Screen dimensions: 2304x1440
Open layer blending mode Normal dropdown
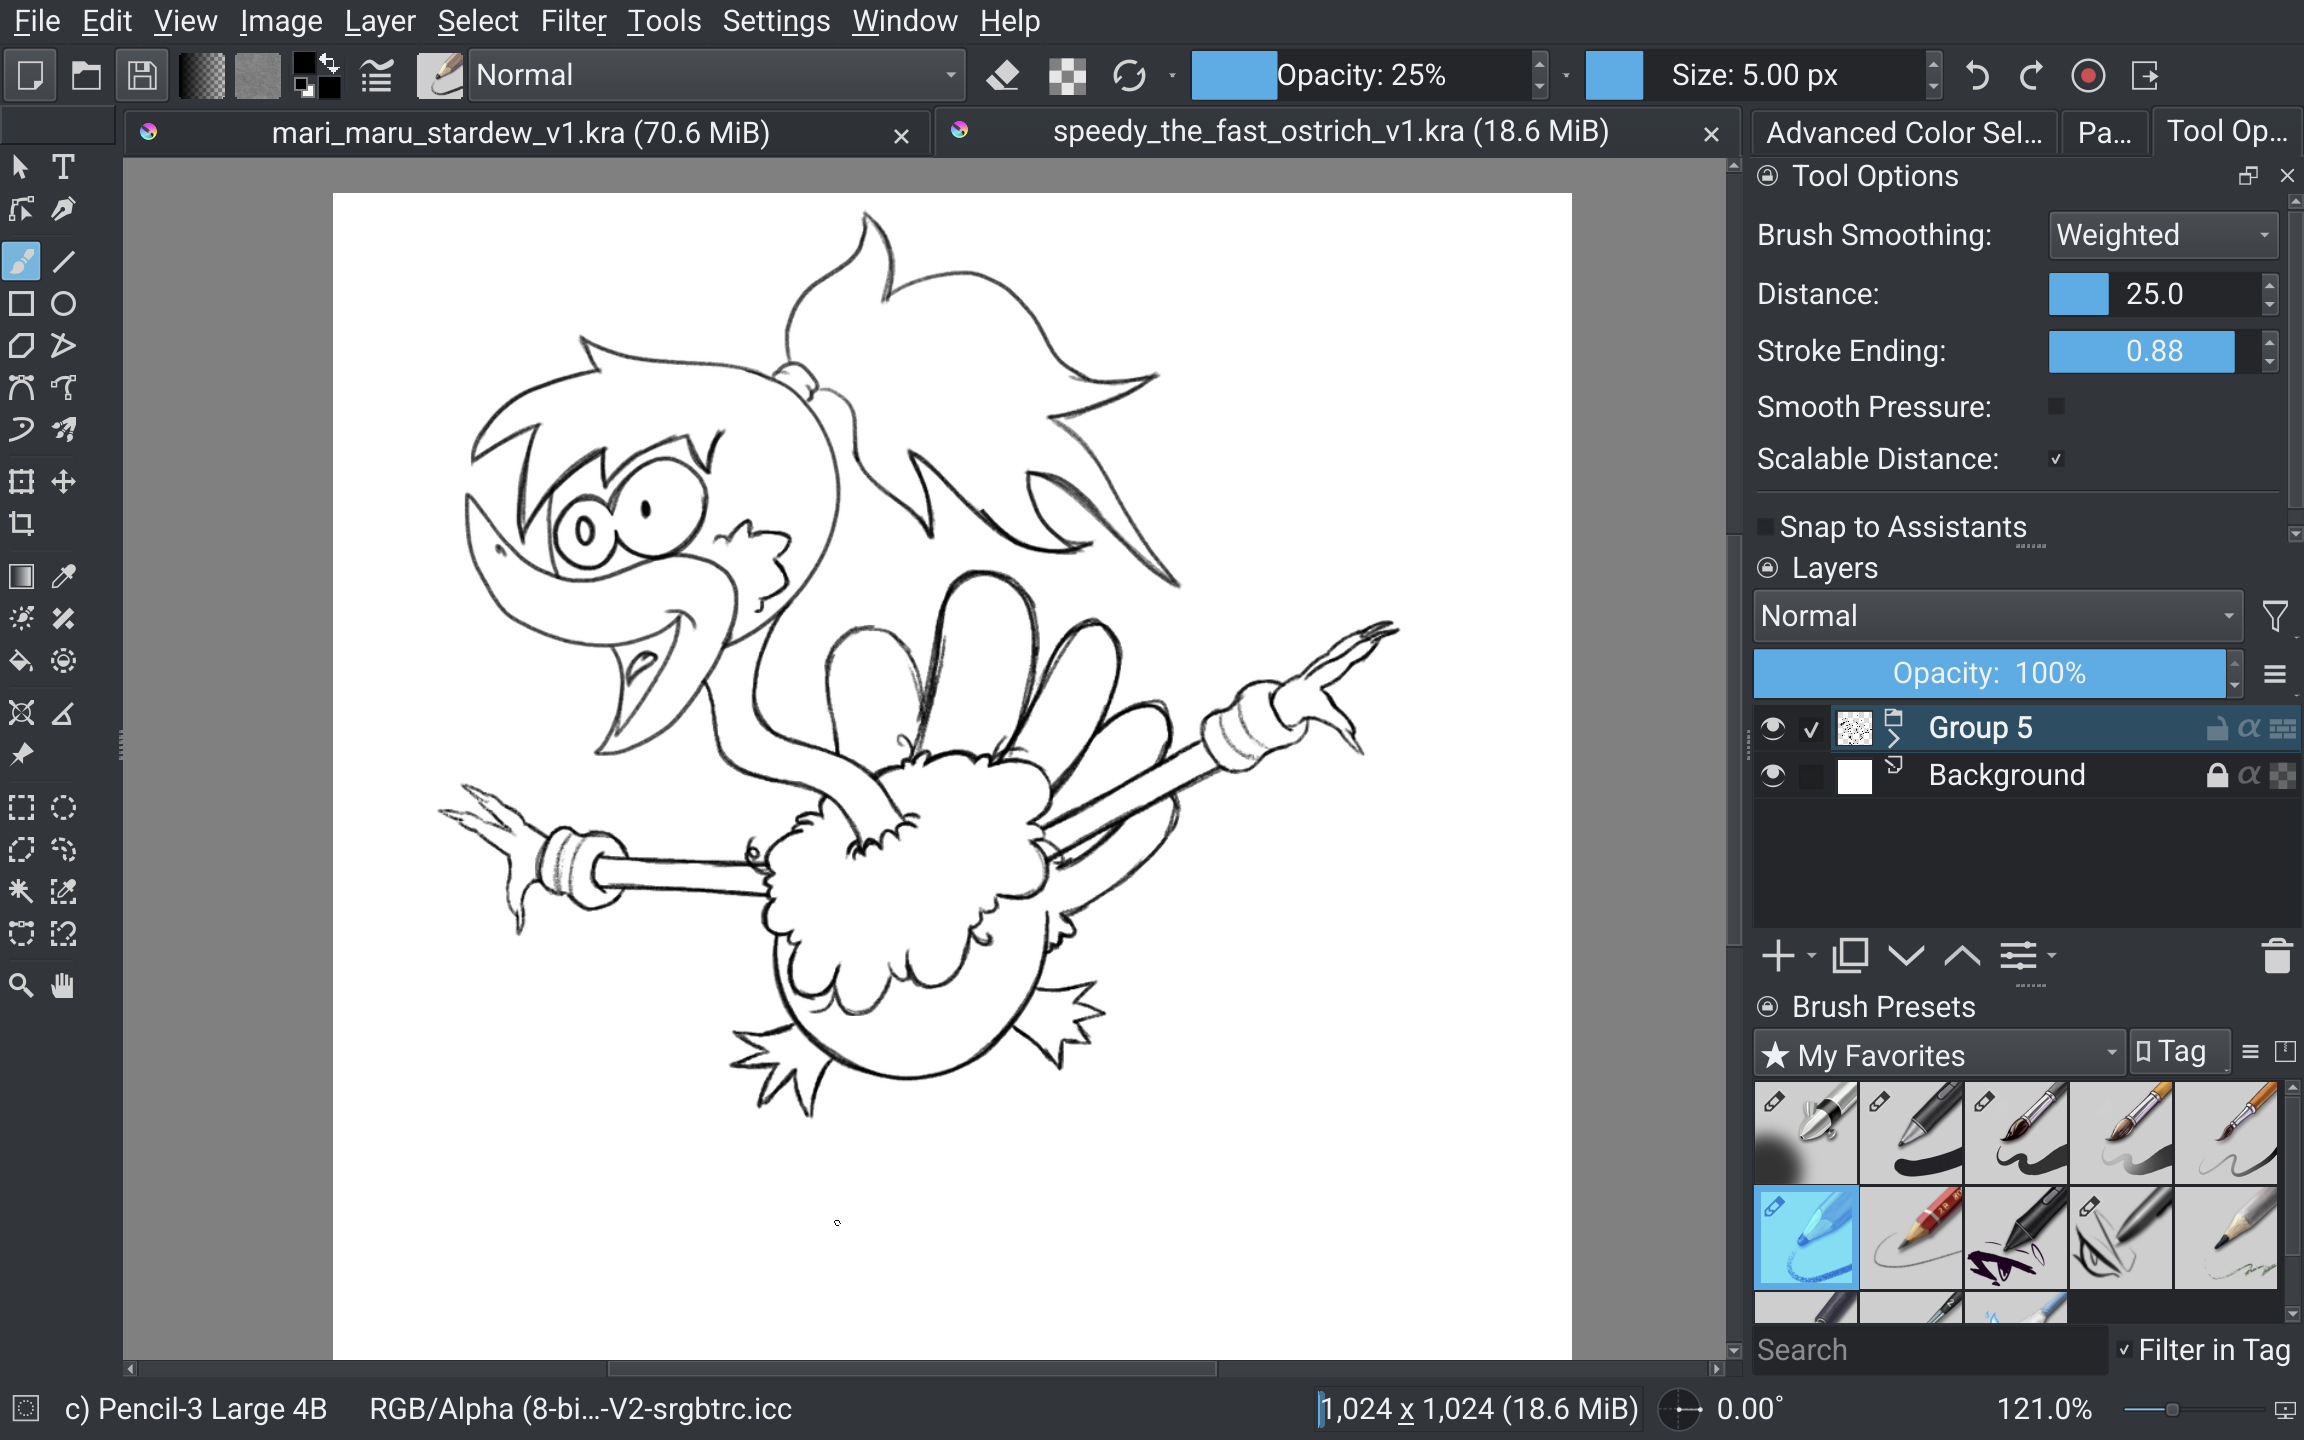click(x=1996, y=616)
